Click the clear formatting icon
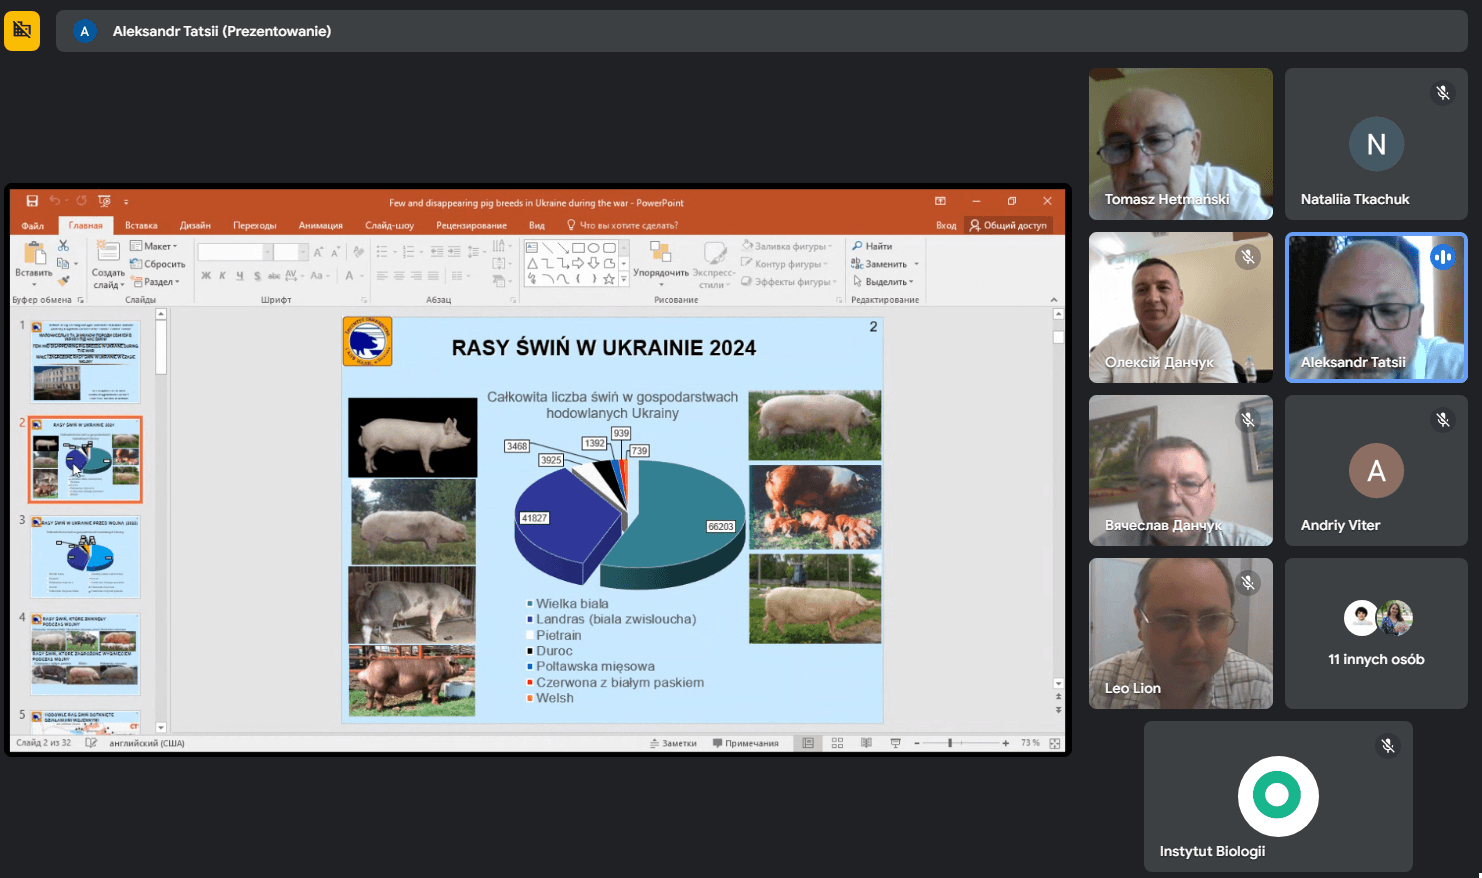 coord(358,251)
